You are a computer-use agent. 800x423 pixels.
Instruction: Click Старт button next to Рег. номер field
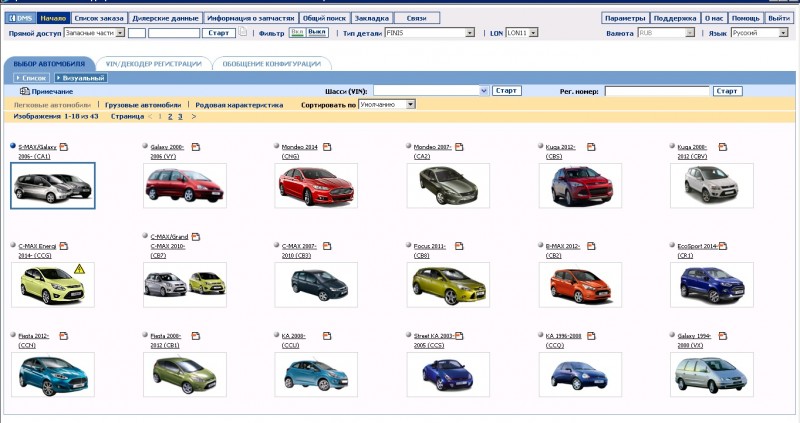click(x=727, y=91)
